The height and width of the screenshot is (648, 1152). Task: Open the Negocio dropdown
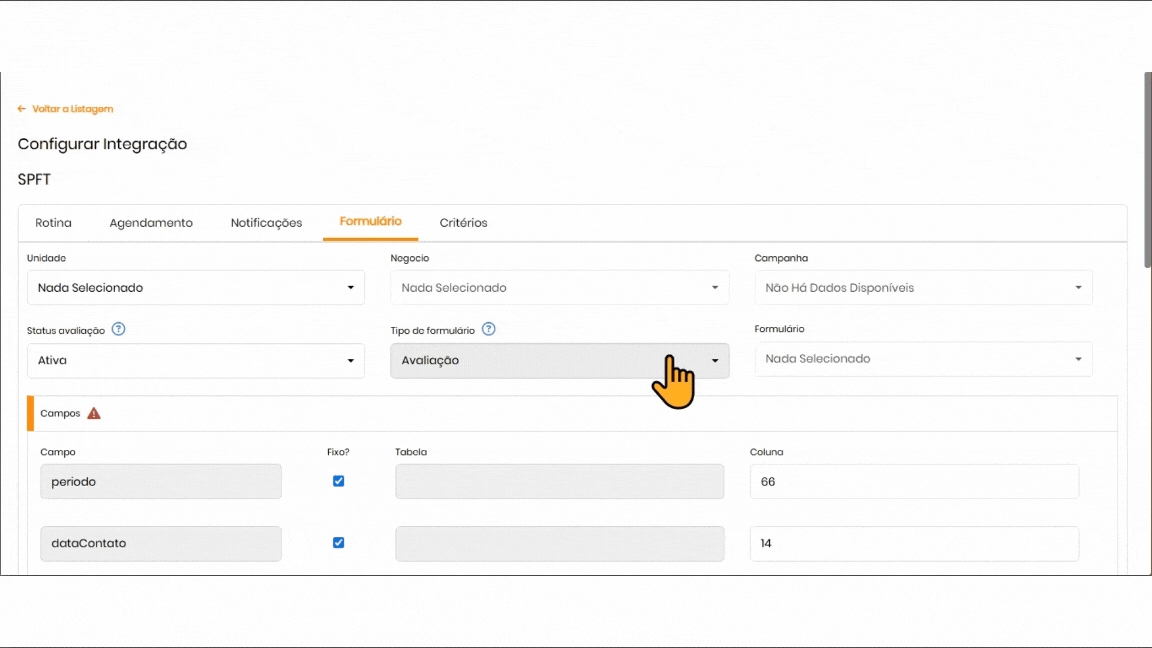[x=559, y=288]
